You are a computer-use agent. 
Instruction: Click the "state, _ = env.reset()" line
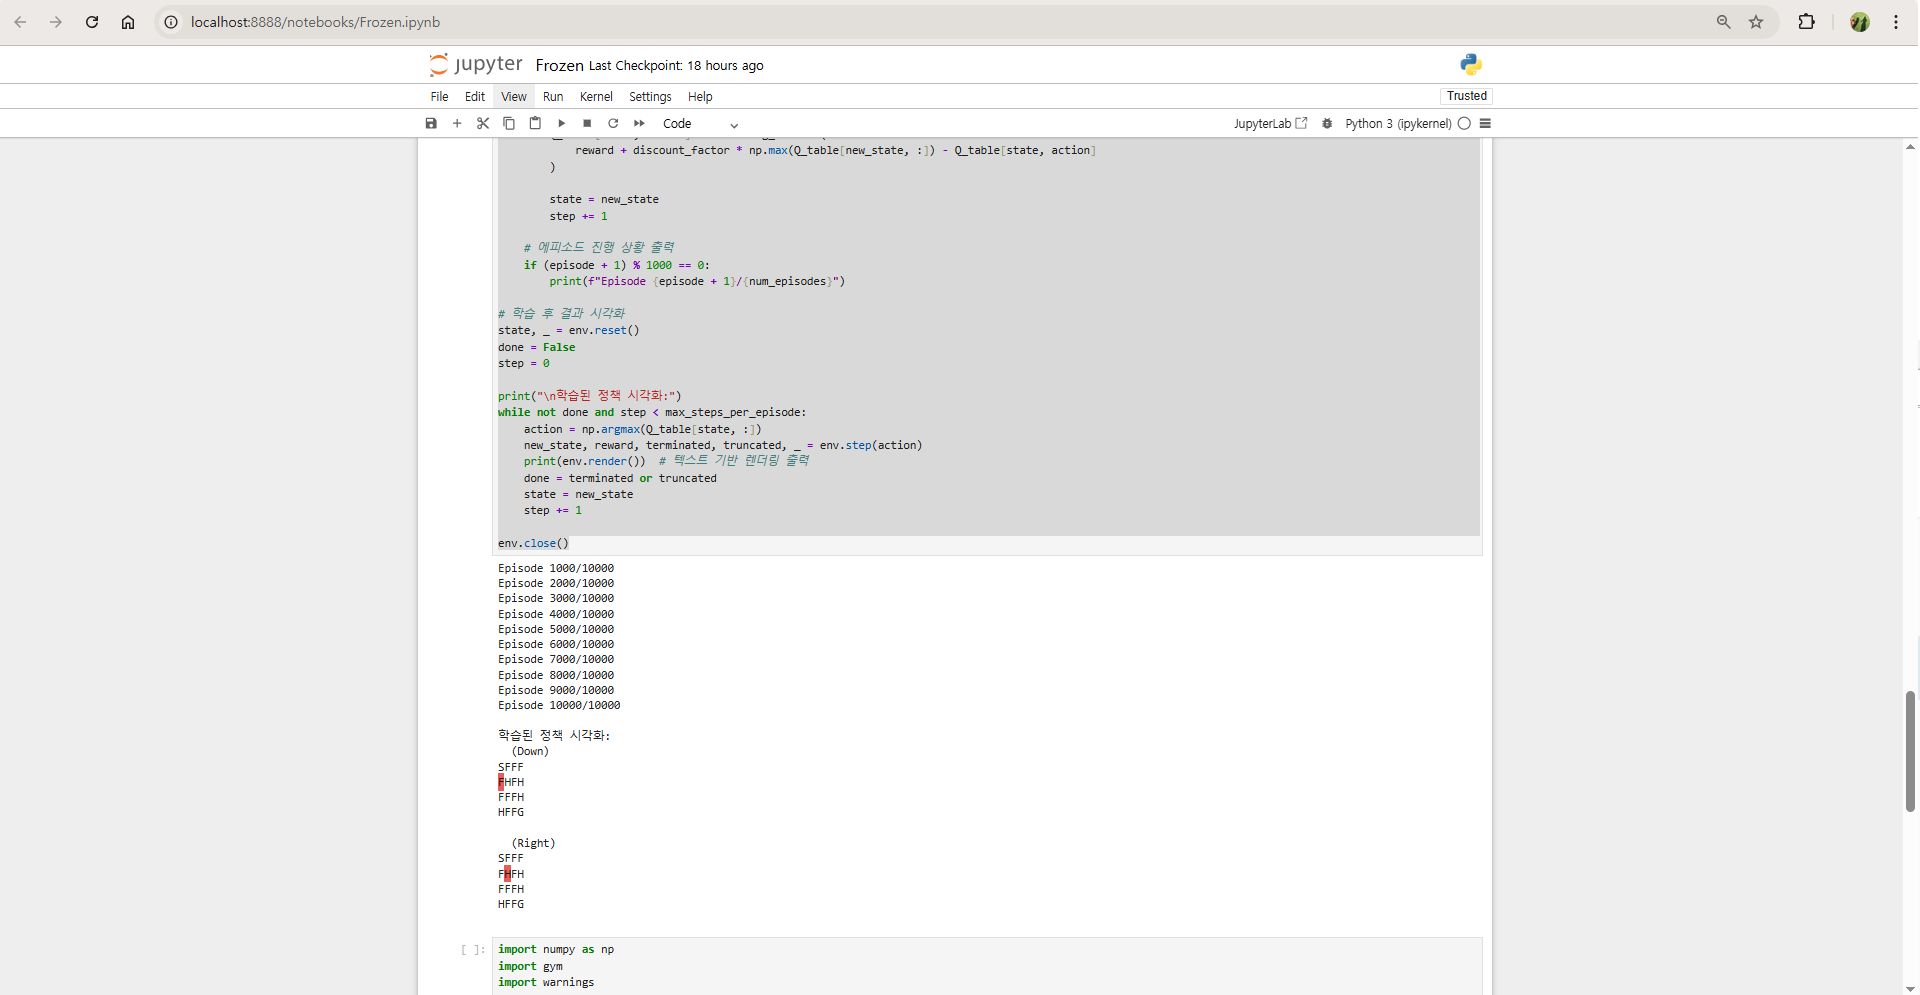[569, 331]
